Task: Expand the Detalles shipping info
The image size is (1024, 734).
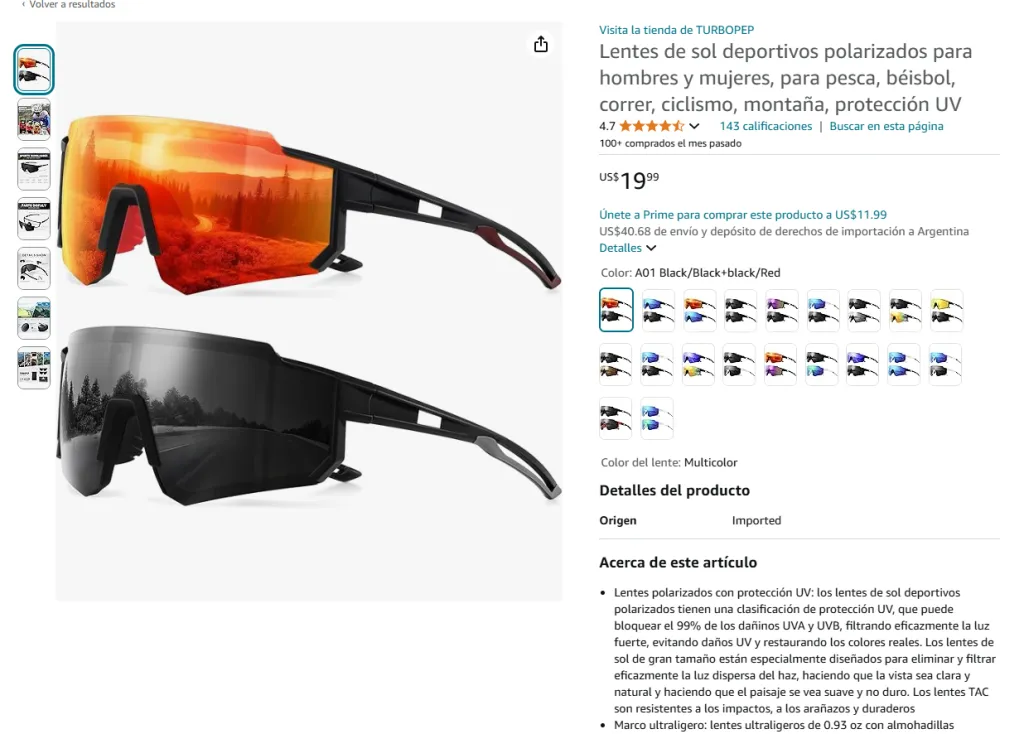Action: tap(628, 248)
